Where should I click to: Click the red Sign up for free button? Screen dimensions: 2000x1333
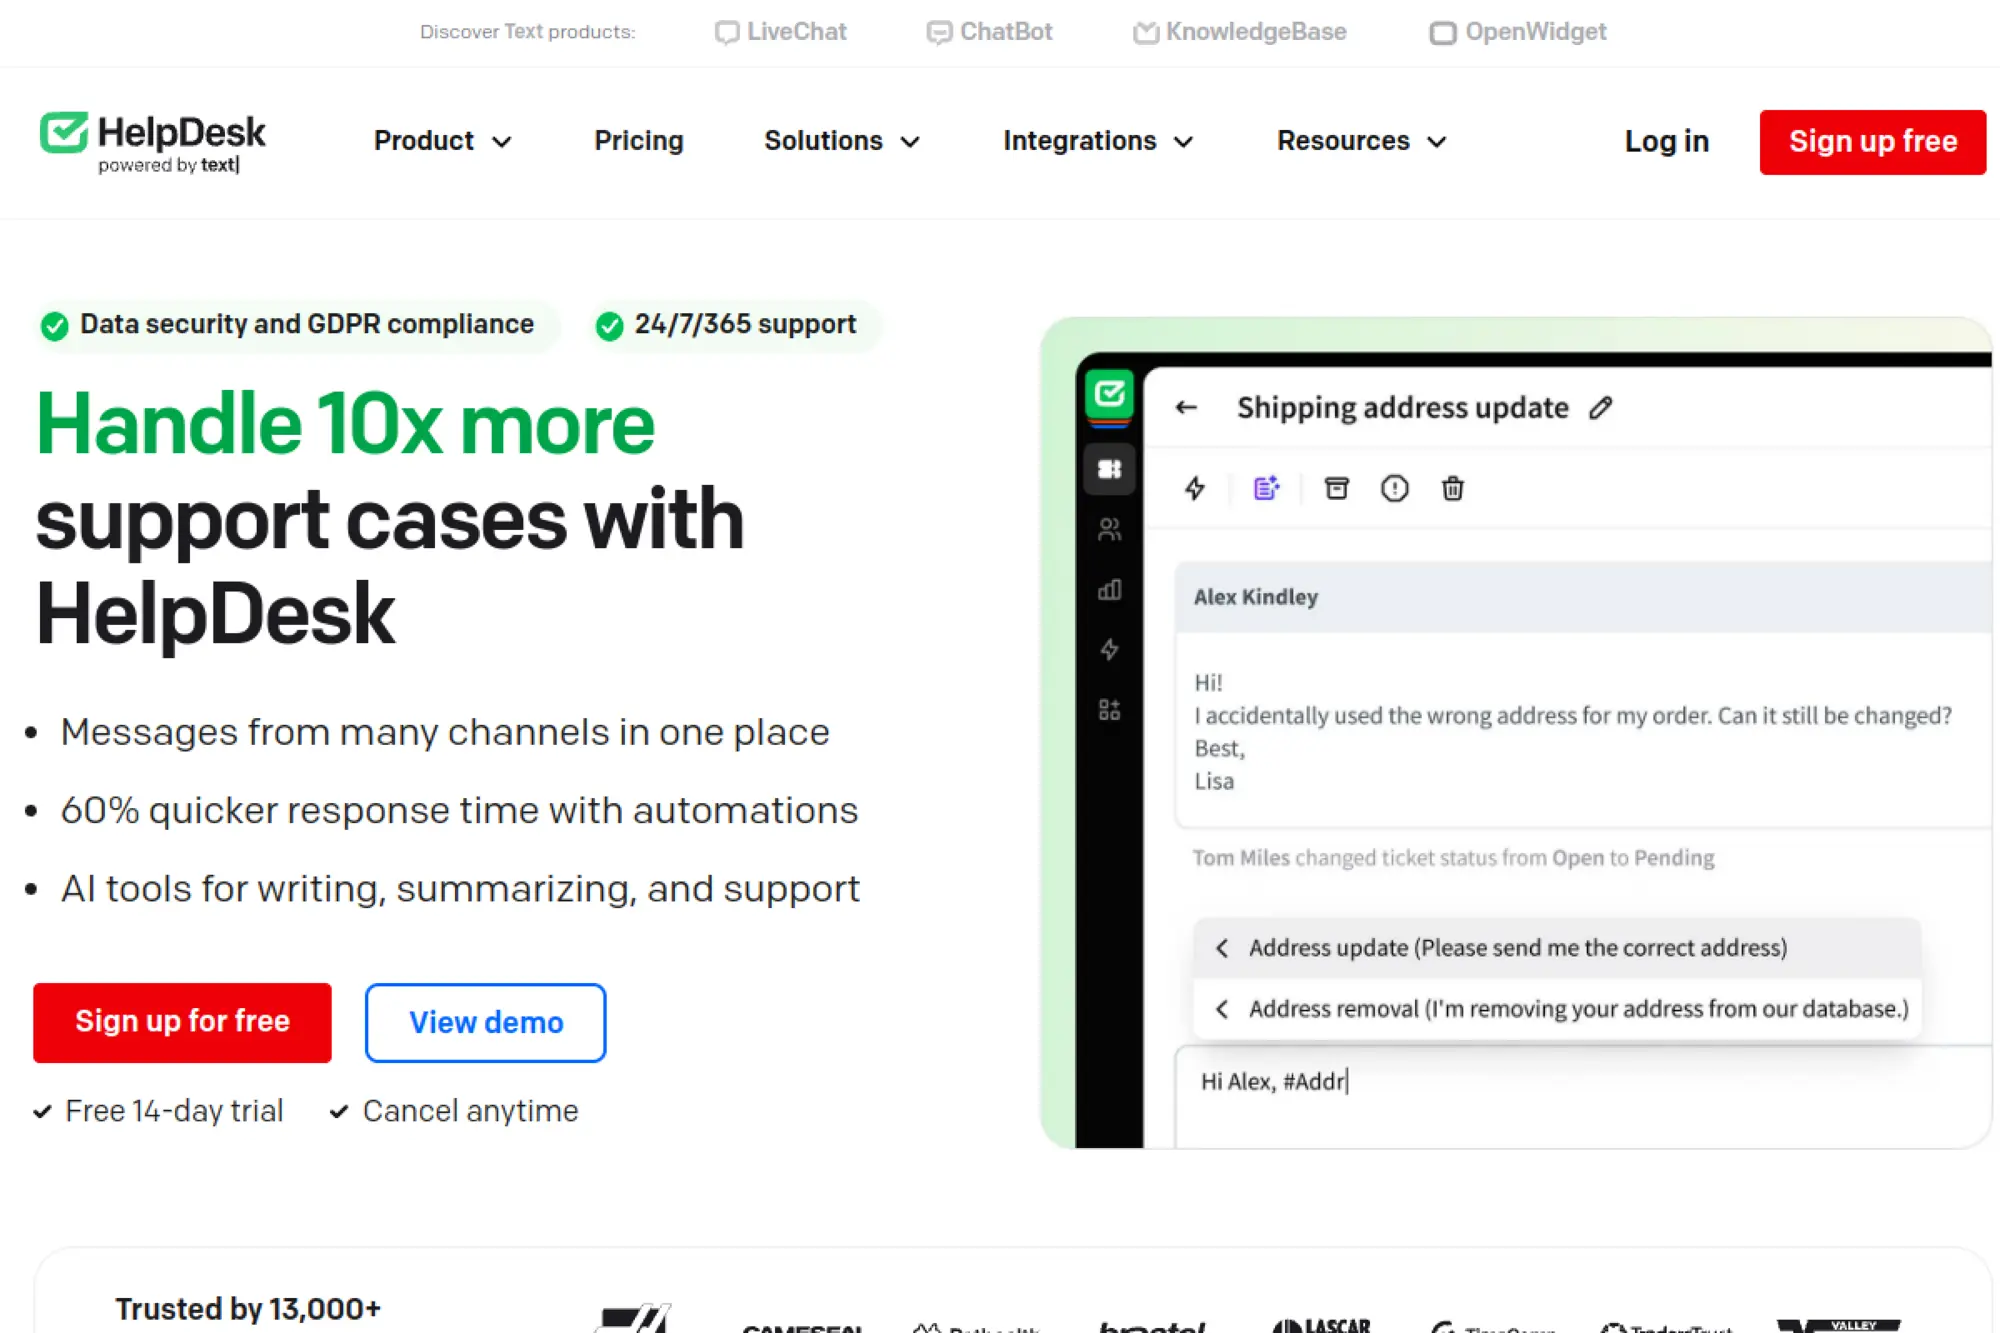(182, 1021)
